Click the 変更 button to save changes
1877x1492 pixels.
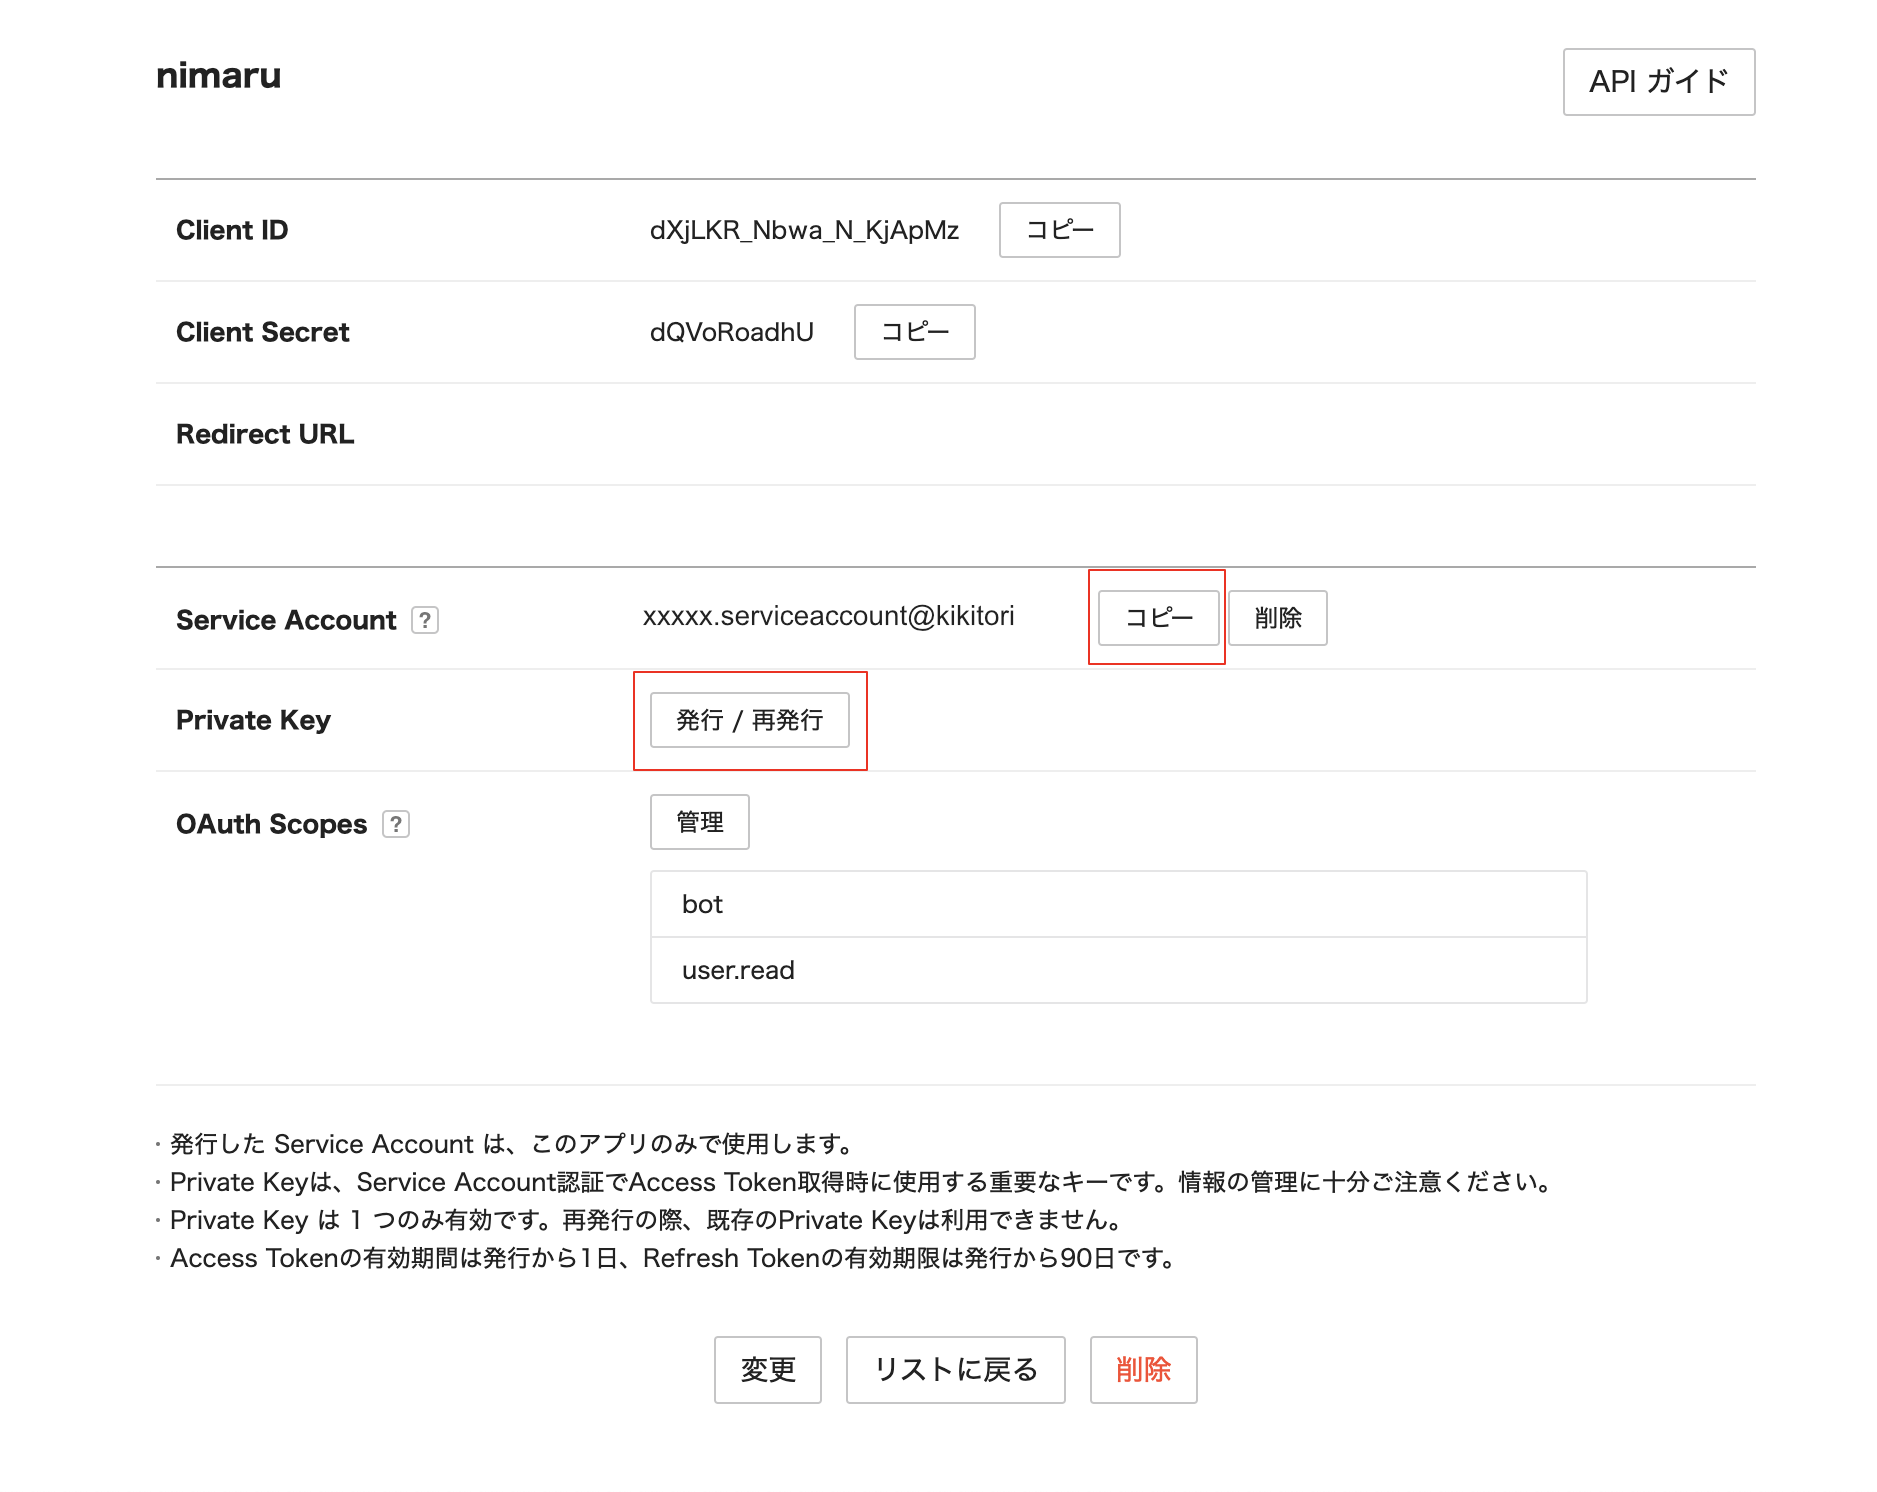click(766, 1370)
